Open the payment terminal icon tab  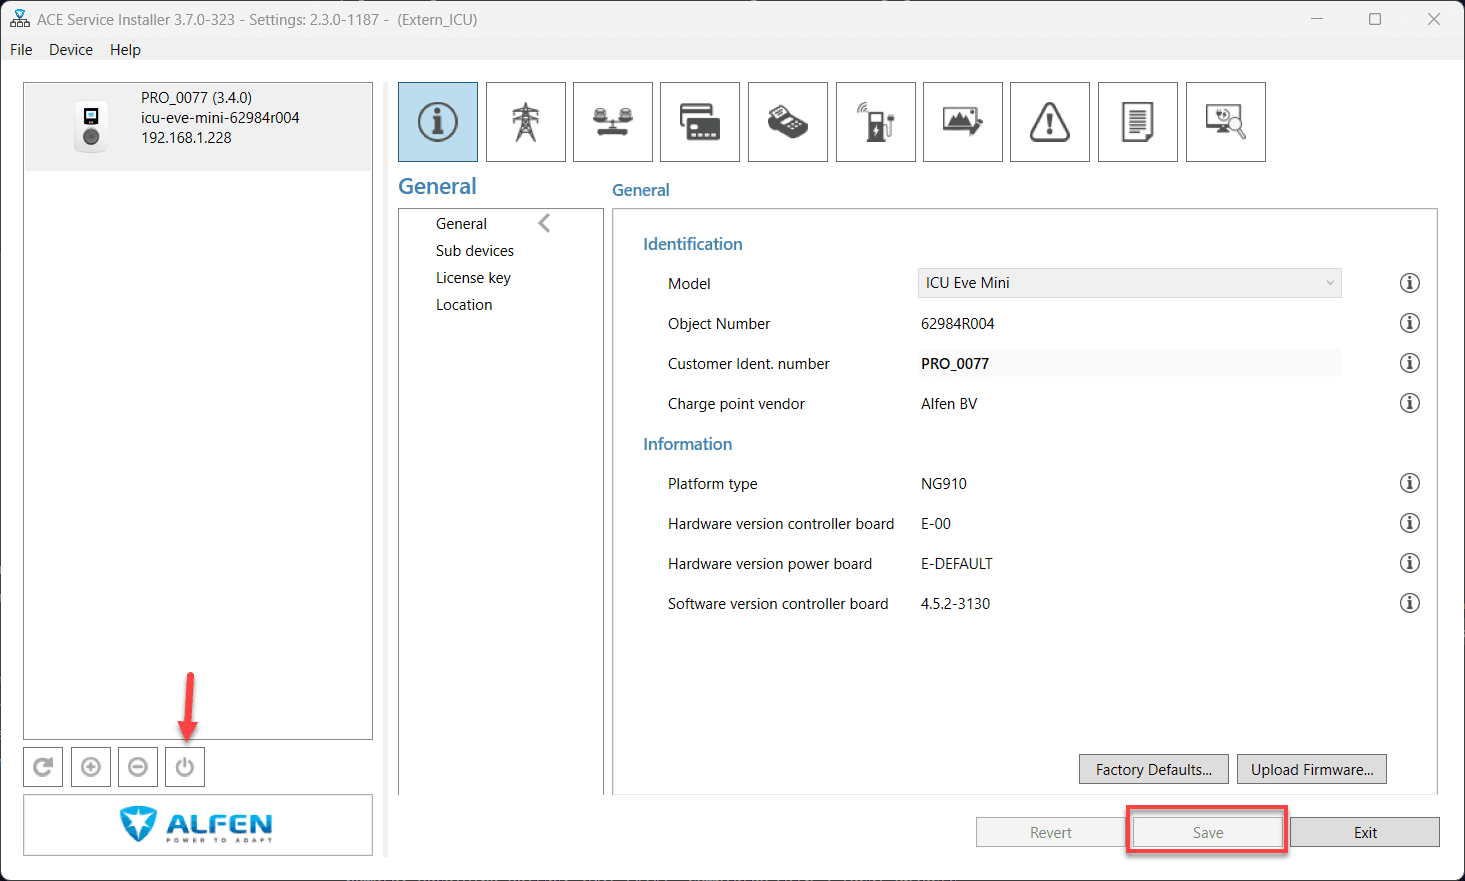pyautogui.click(x=788, y=122)
